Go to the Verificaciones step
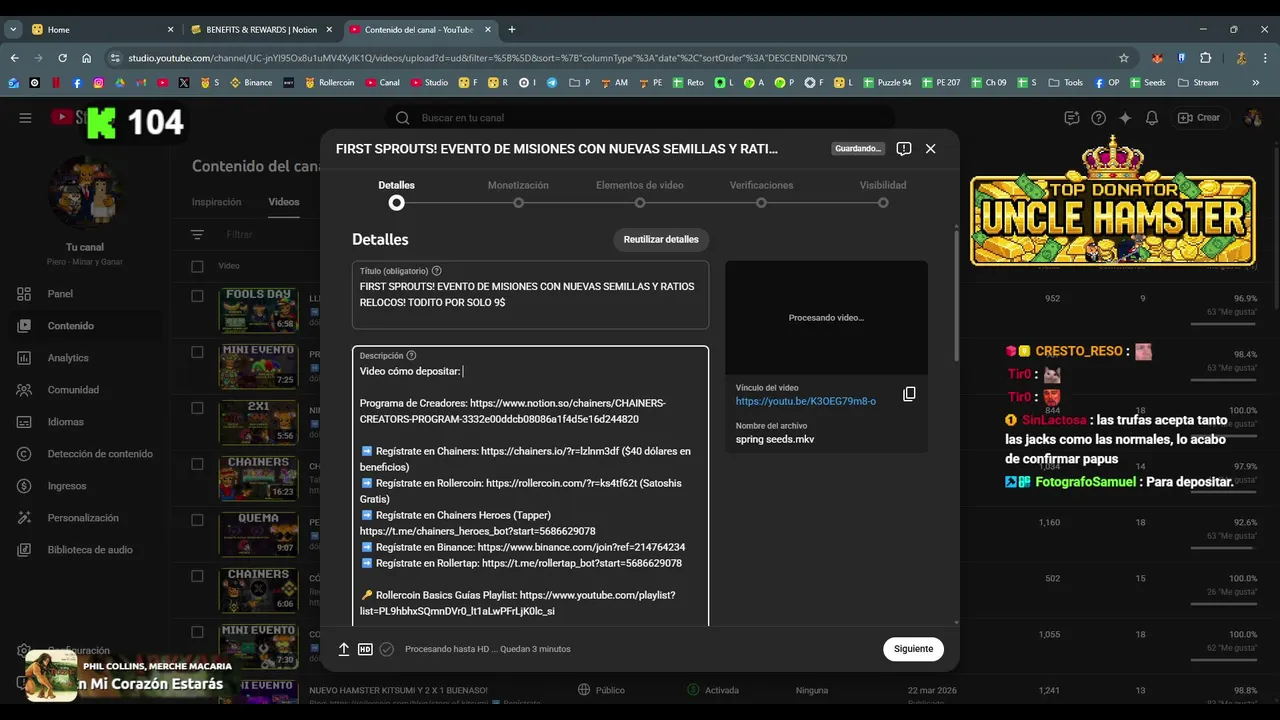The width and height of the screenshot is (1280, 720). (x=761, y=194)
